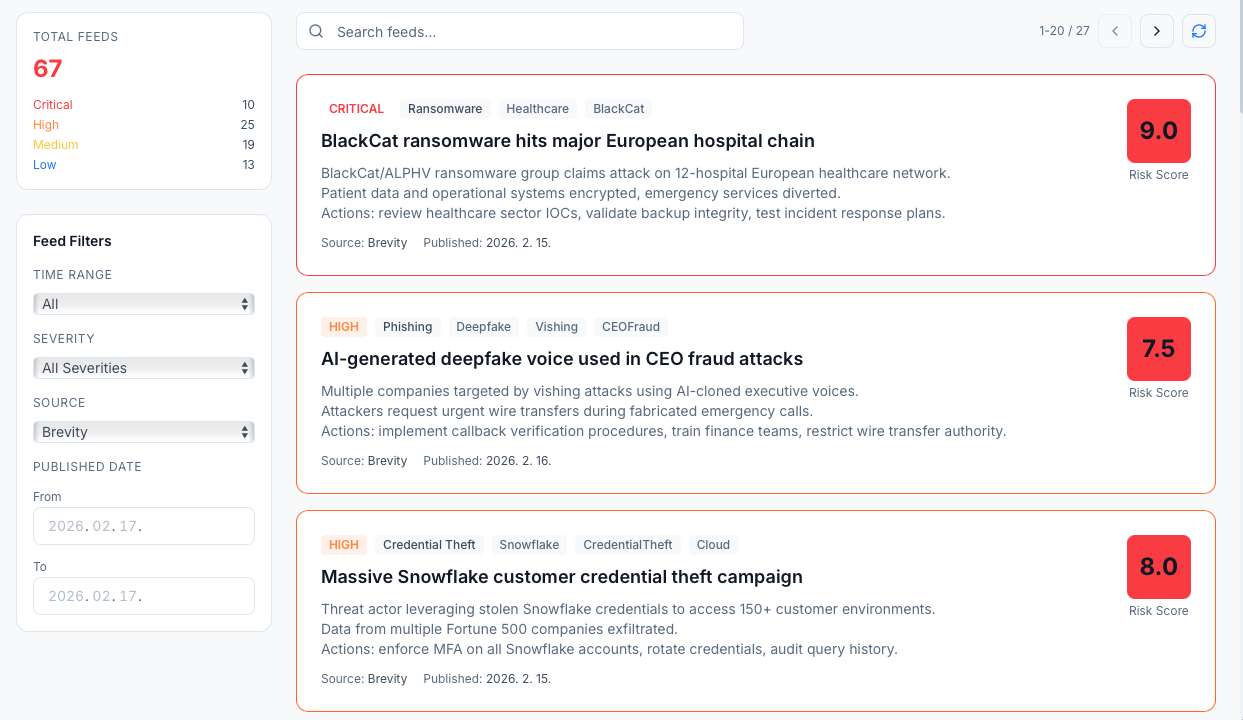The width and height of the screenshot is (1243, 720).
Task: Click the Phishing tag on the deepfake feed
Action: pos(408,326)
